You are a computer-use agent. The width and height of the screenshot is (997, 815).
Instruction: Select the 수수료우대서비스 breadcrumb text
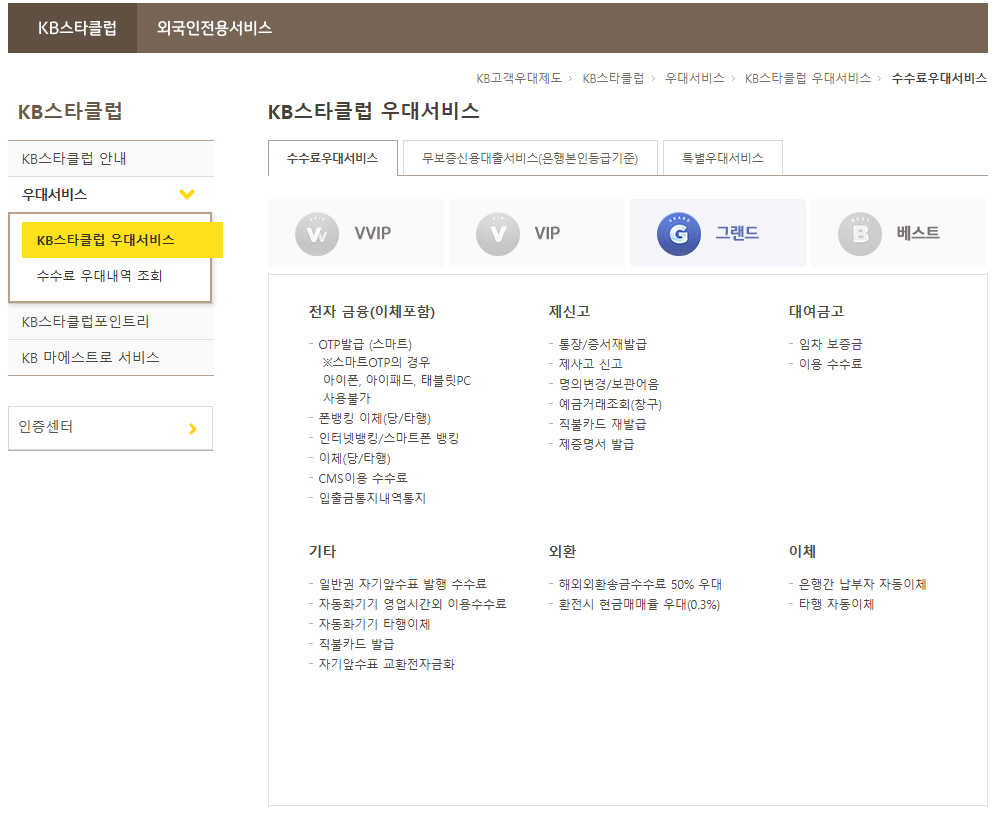pyautogui.click(x=939, y=78)
